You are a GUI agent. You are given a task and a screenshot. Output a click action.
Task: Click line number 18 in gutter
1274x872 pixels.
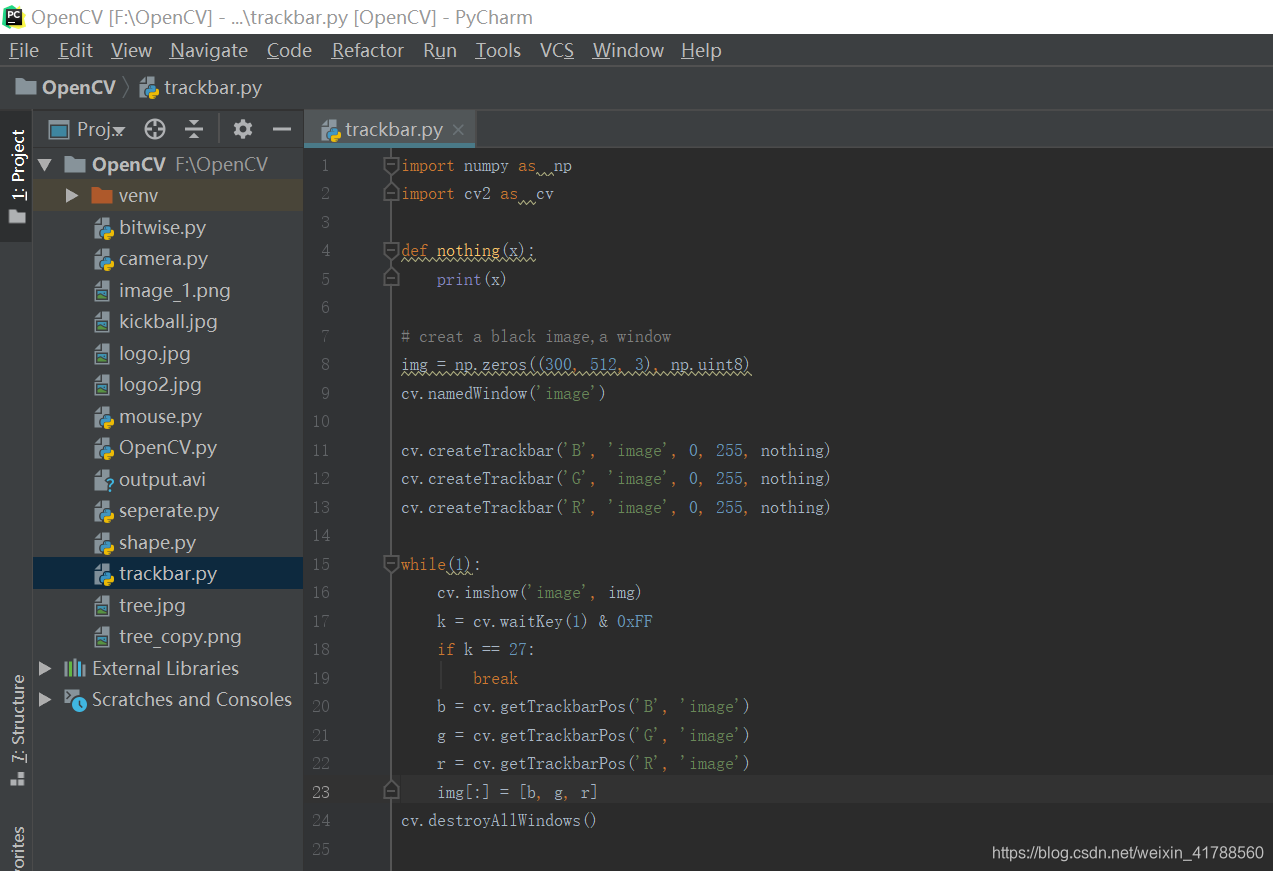point(321,649)
